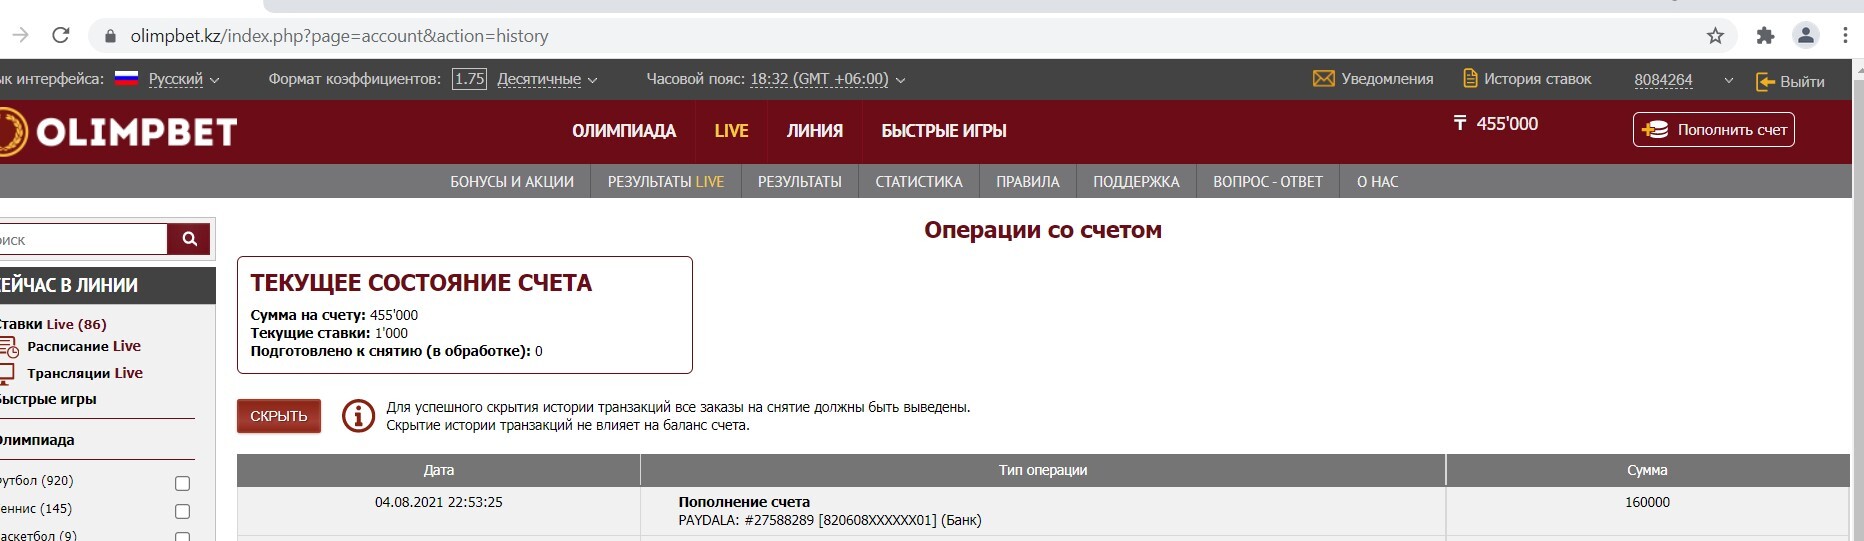Click the Тип операции column header

click(1043, 470)
